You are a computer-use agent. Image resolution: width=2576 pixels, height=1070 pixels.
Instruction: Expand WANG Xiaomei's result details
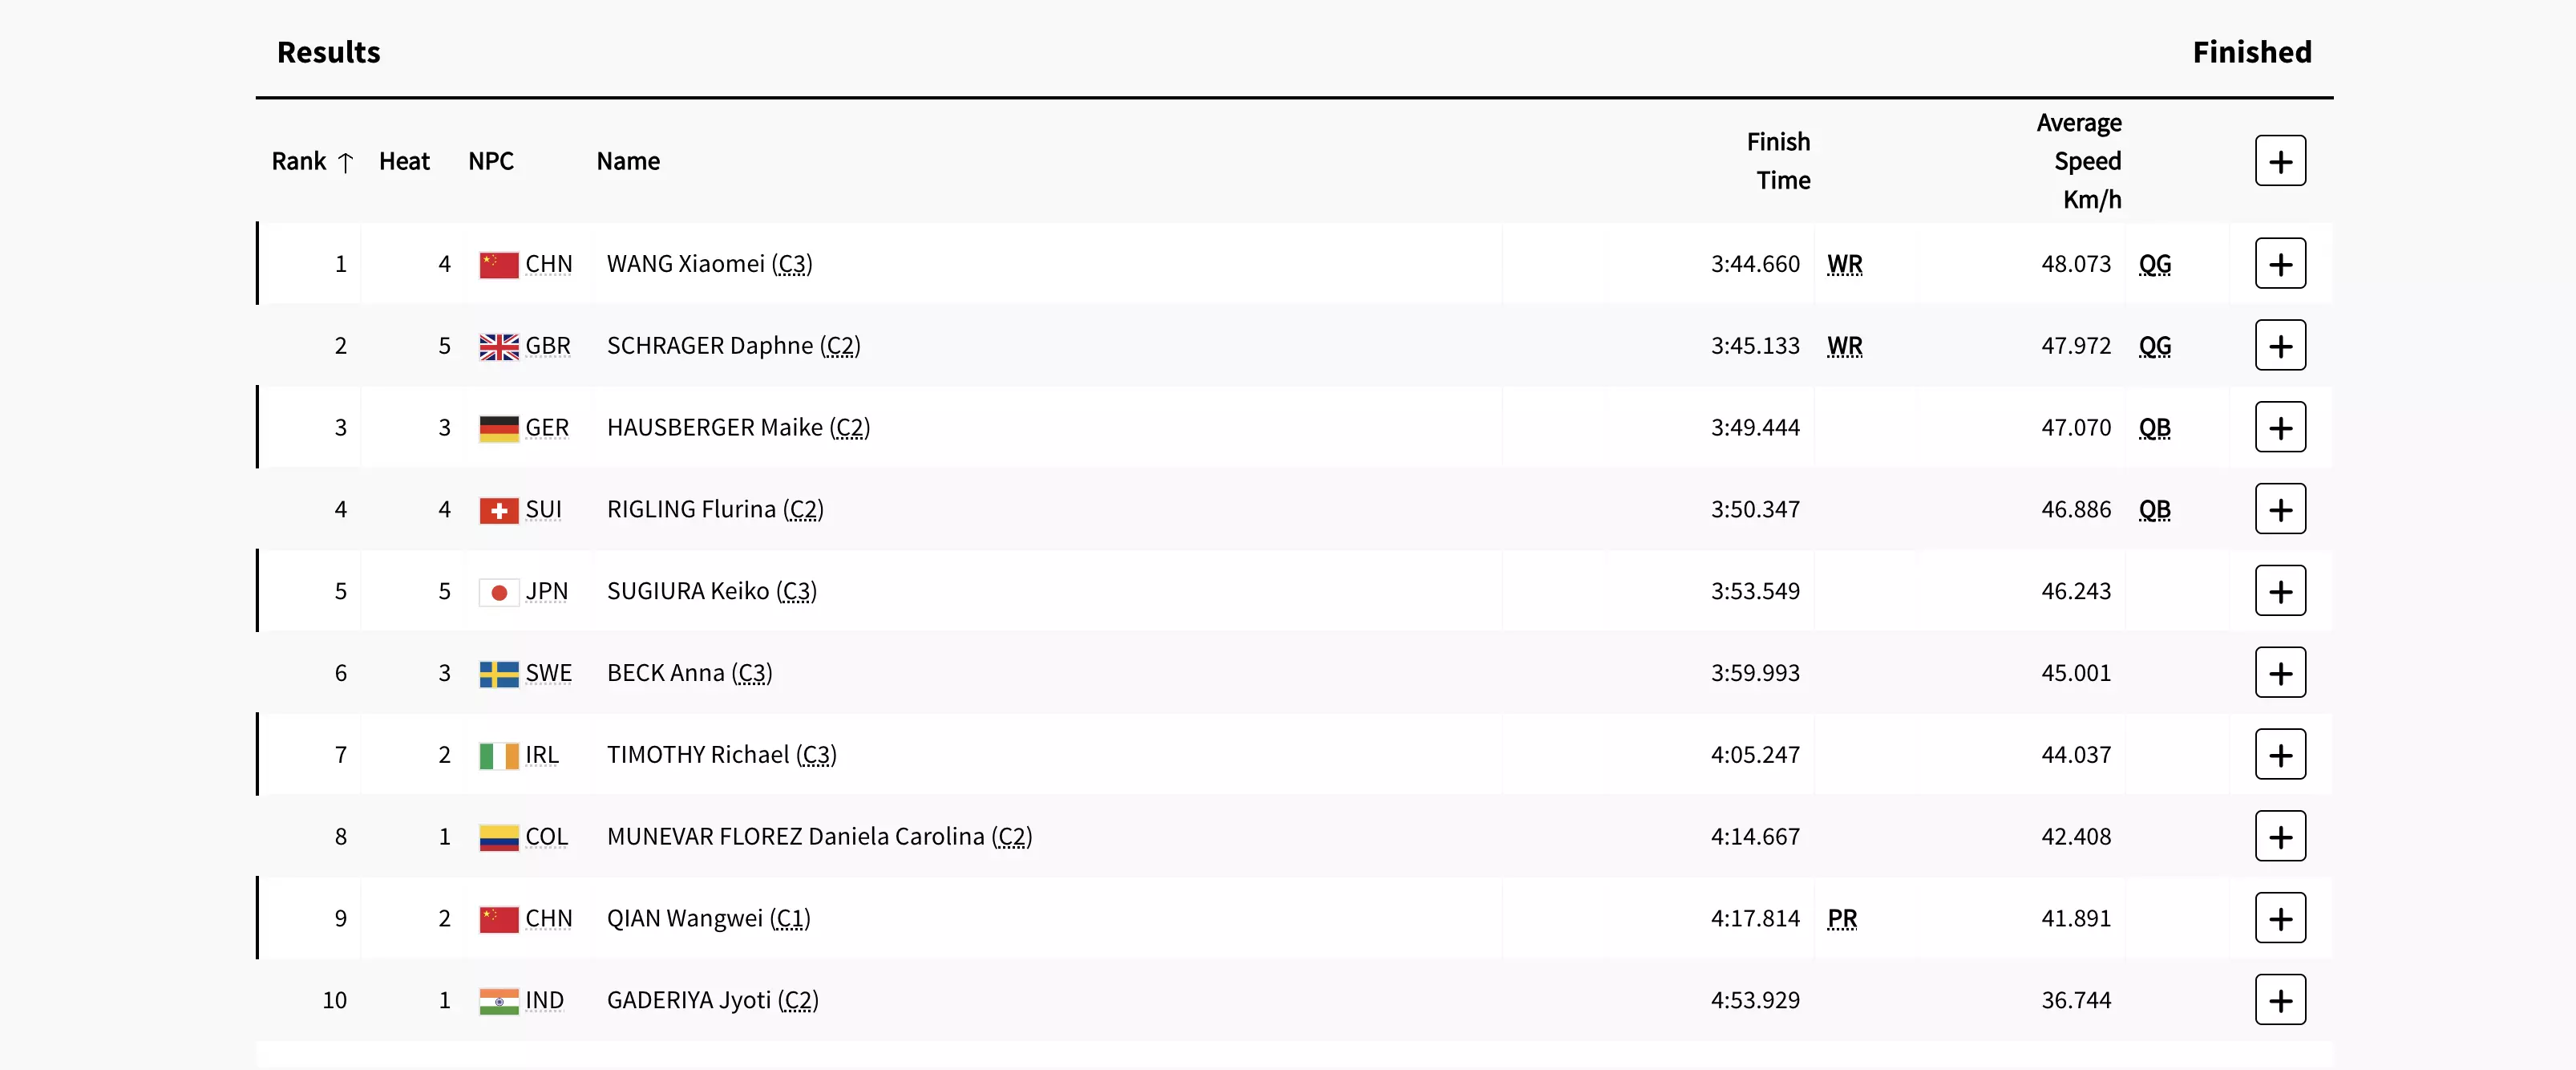2279,264
